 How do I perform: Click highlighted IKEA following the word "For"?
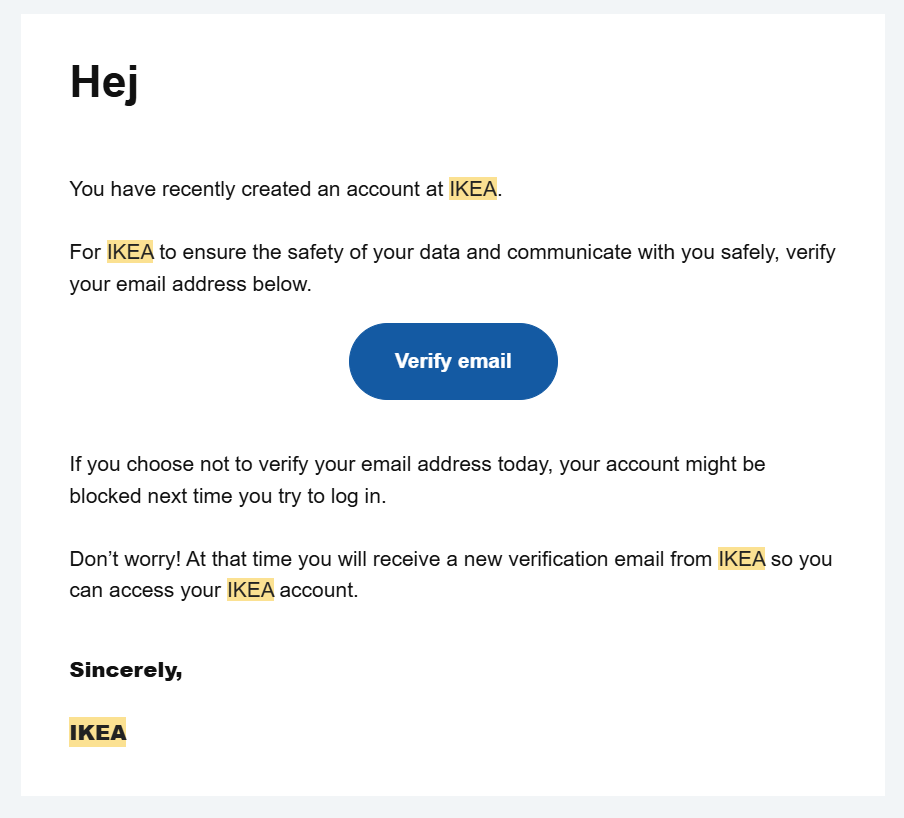click(130, 252)
